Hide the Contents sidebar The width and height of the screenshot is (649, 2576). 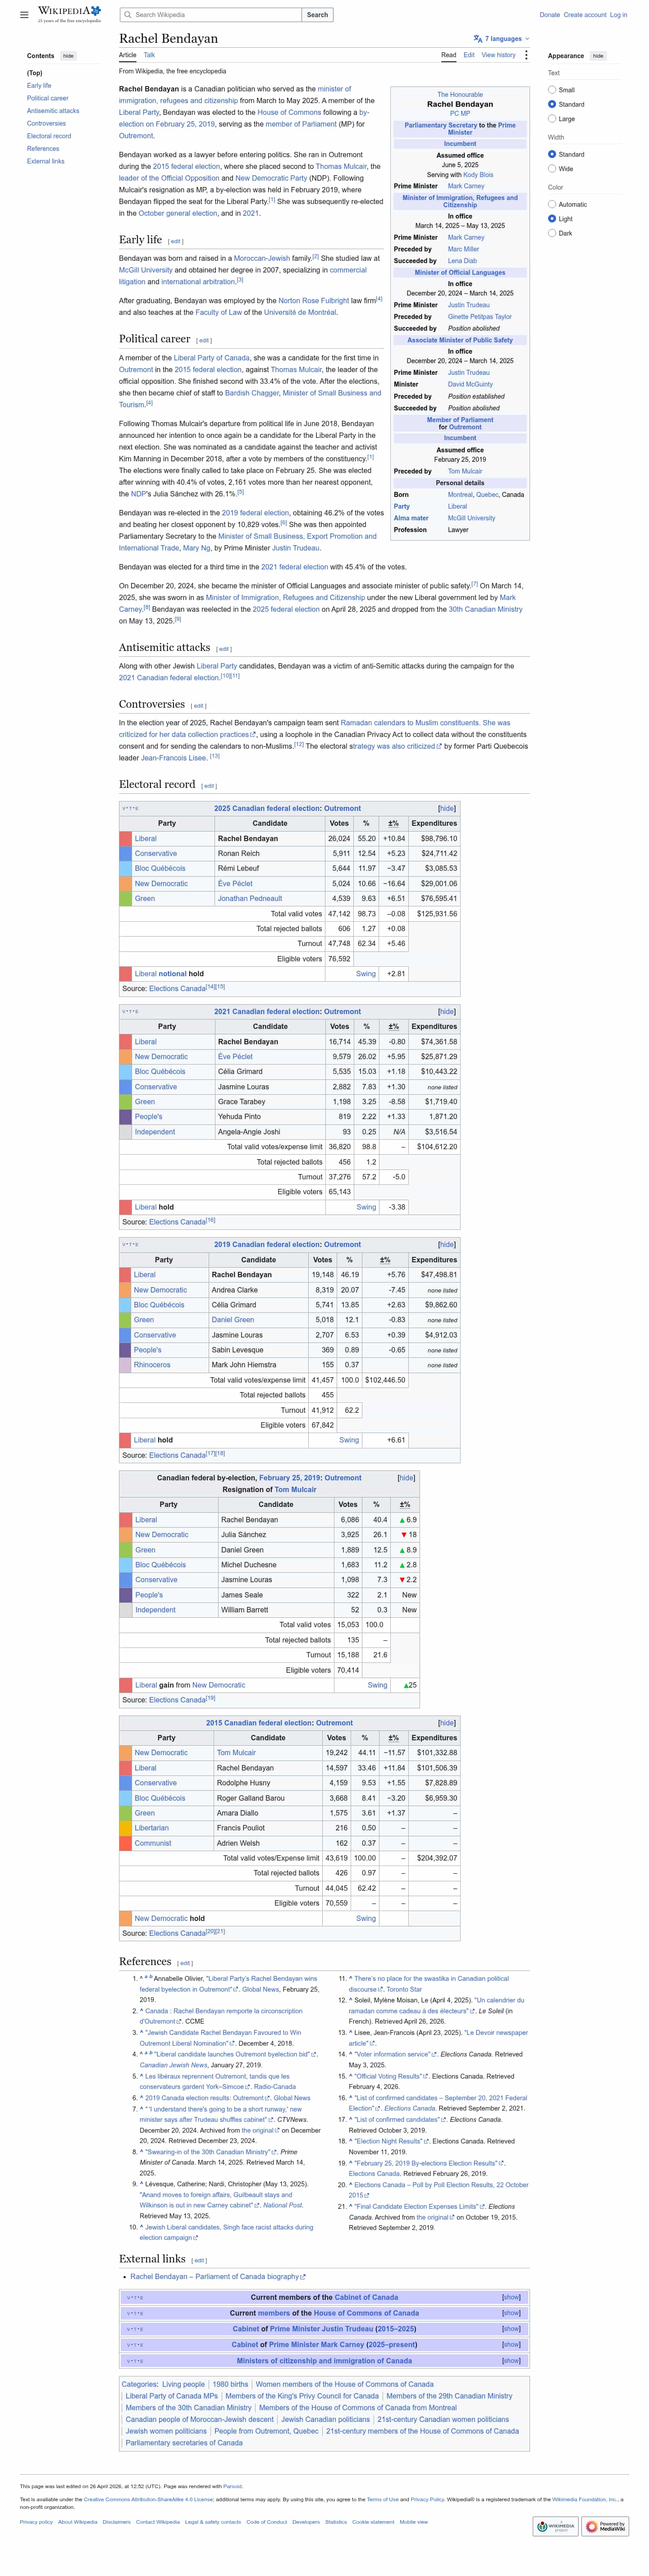68,56
